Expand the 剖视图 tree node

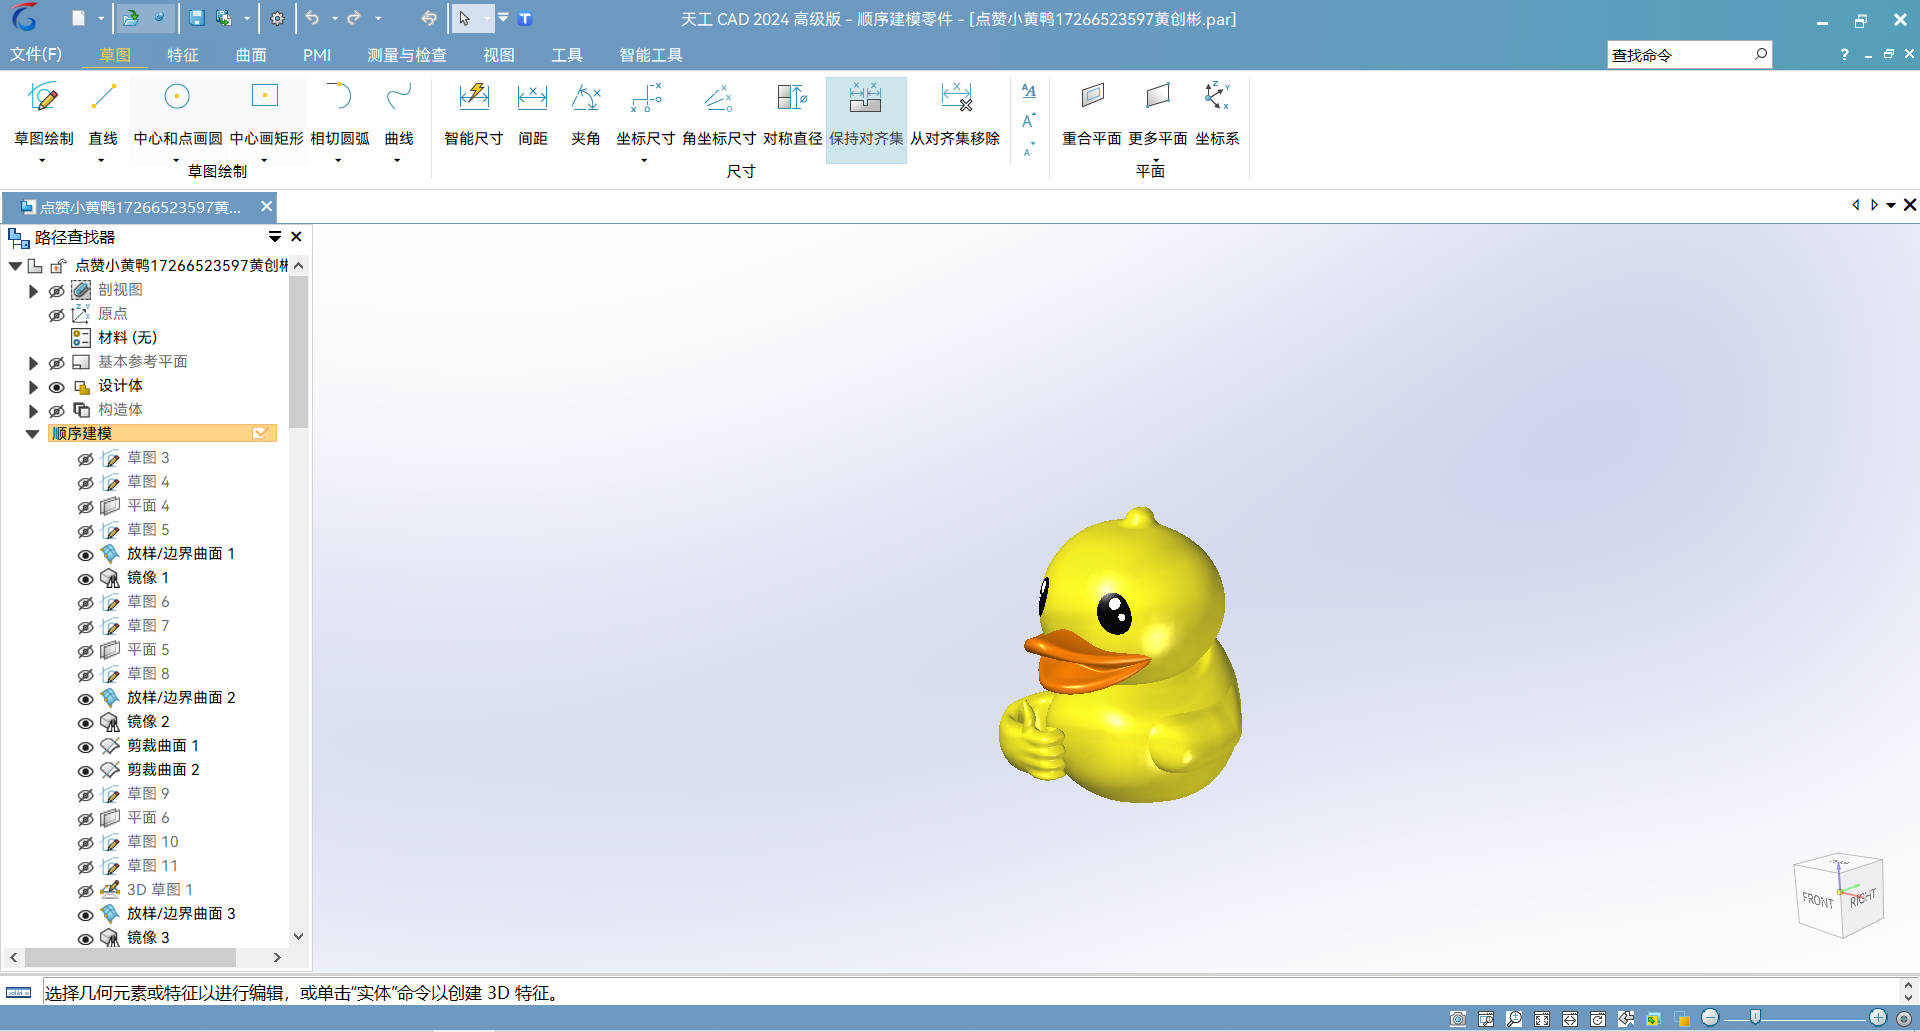[x=33, y=291]
